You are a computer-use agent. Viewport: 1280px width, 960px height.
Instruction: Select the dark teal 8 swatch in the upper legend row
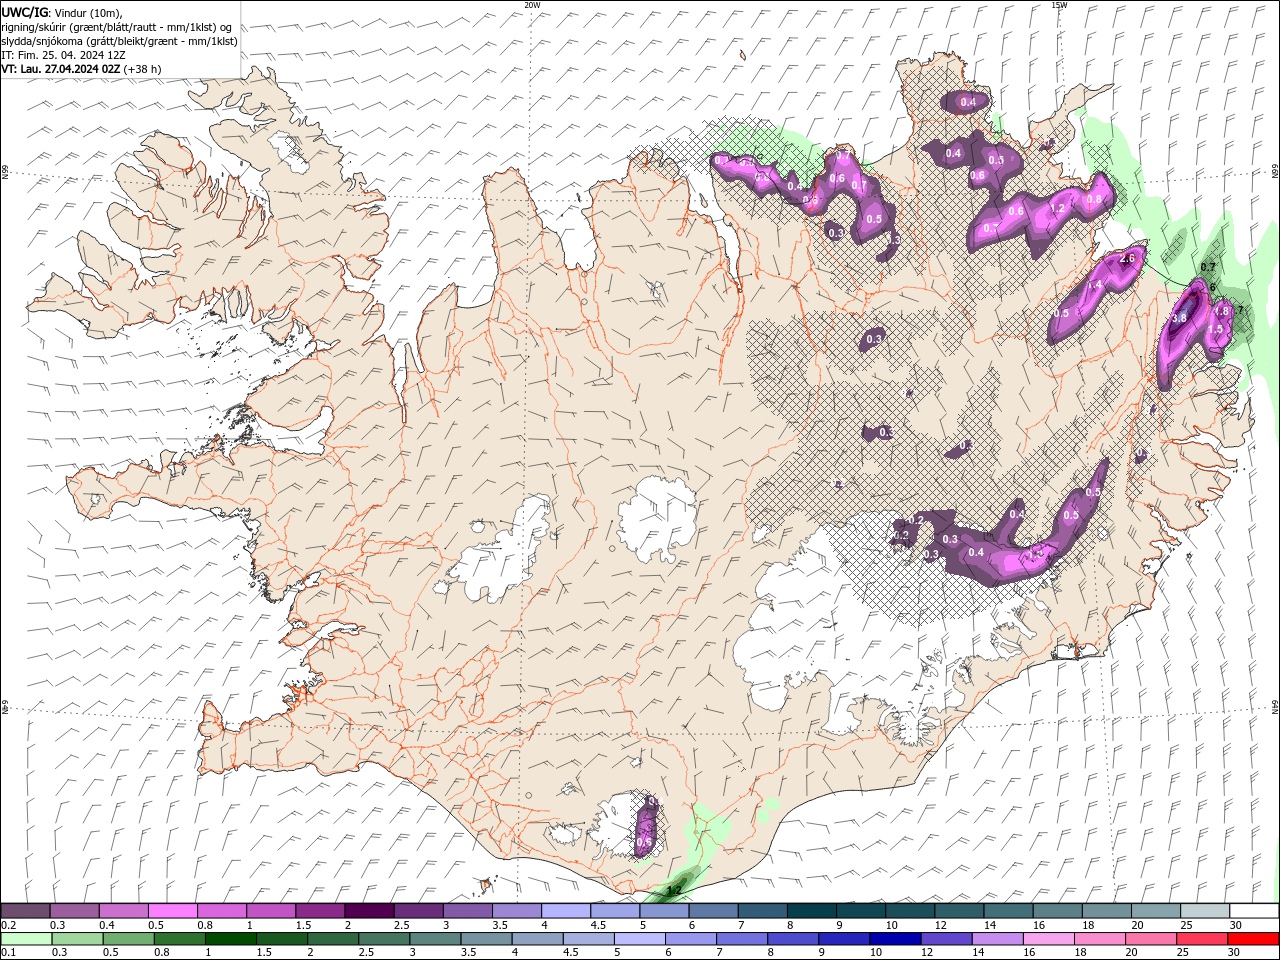(x=811, y=911)
